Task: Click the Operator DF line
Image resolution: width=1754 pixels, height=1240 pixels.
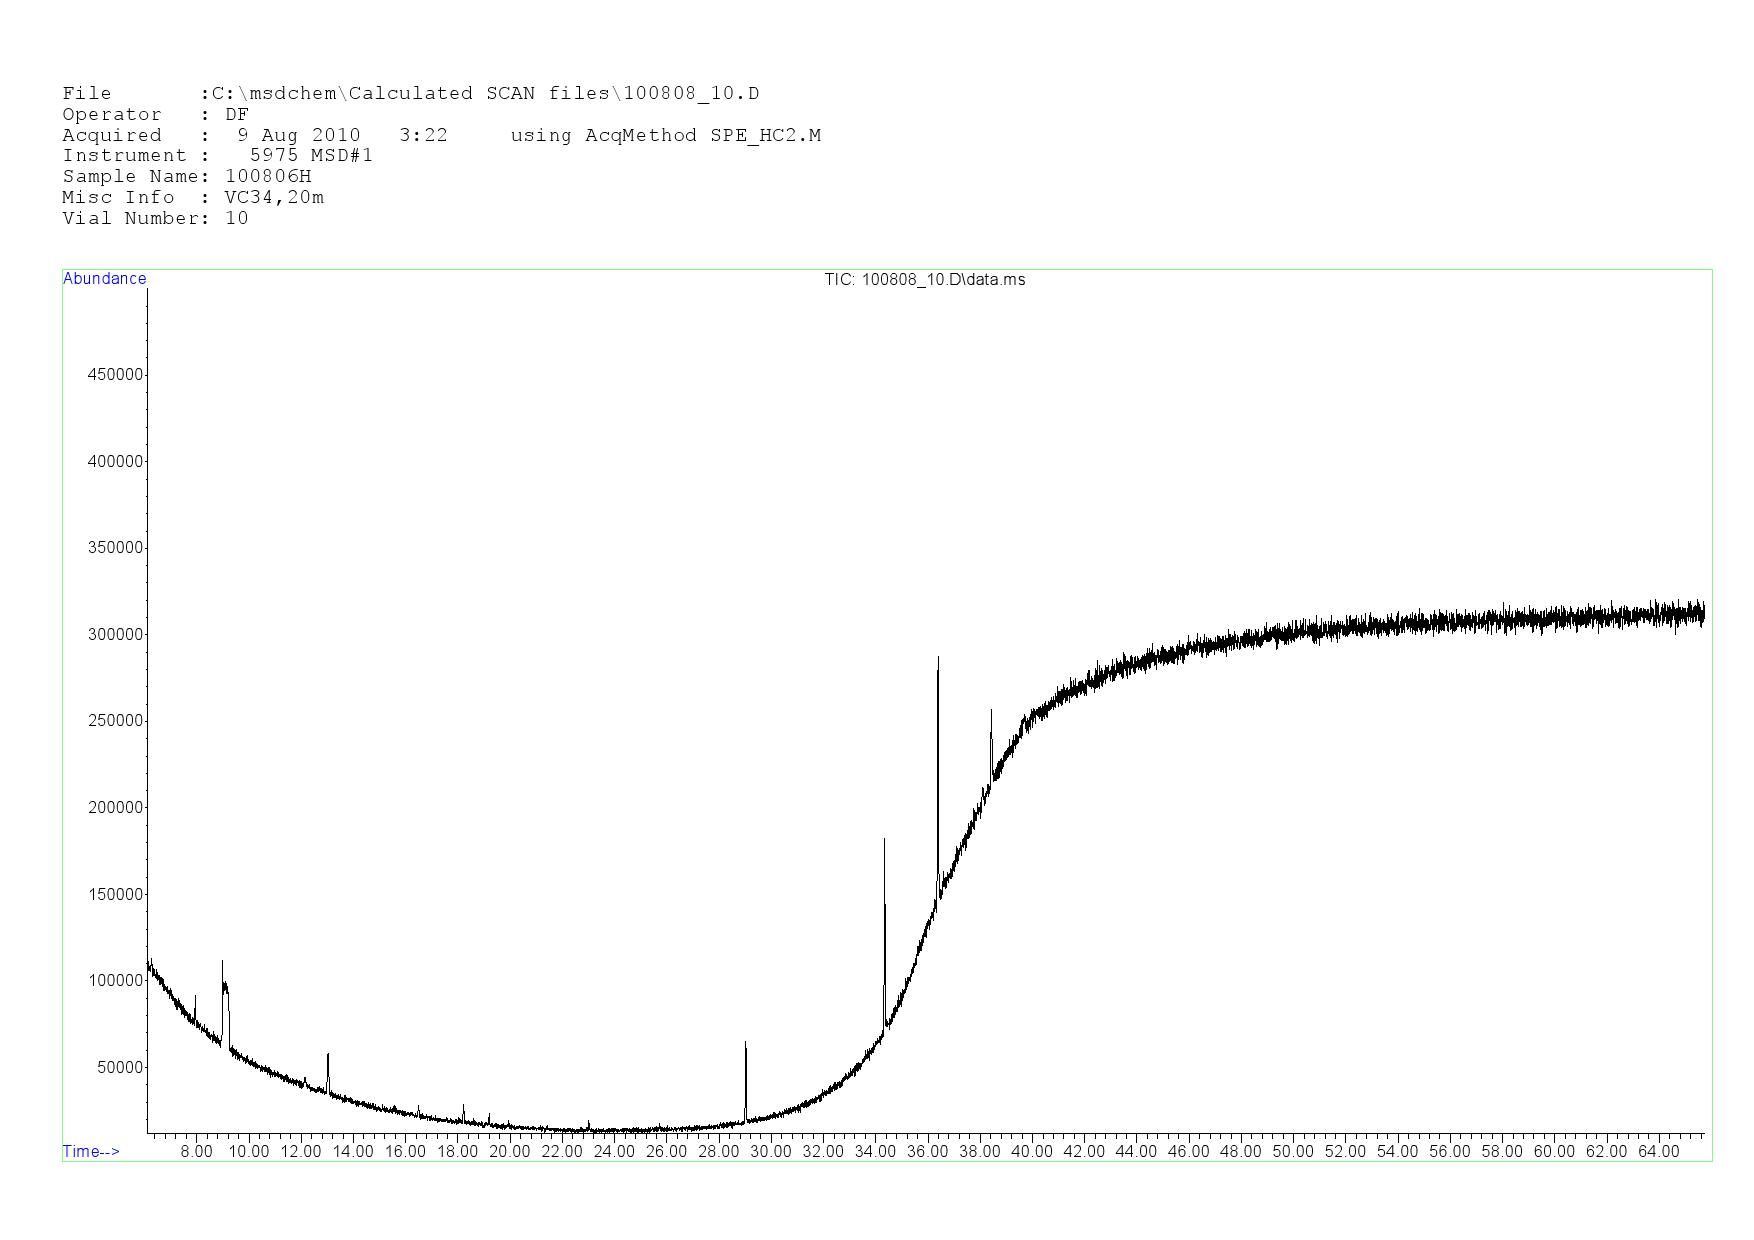Action: [x=155, y=115]
